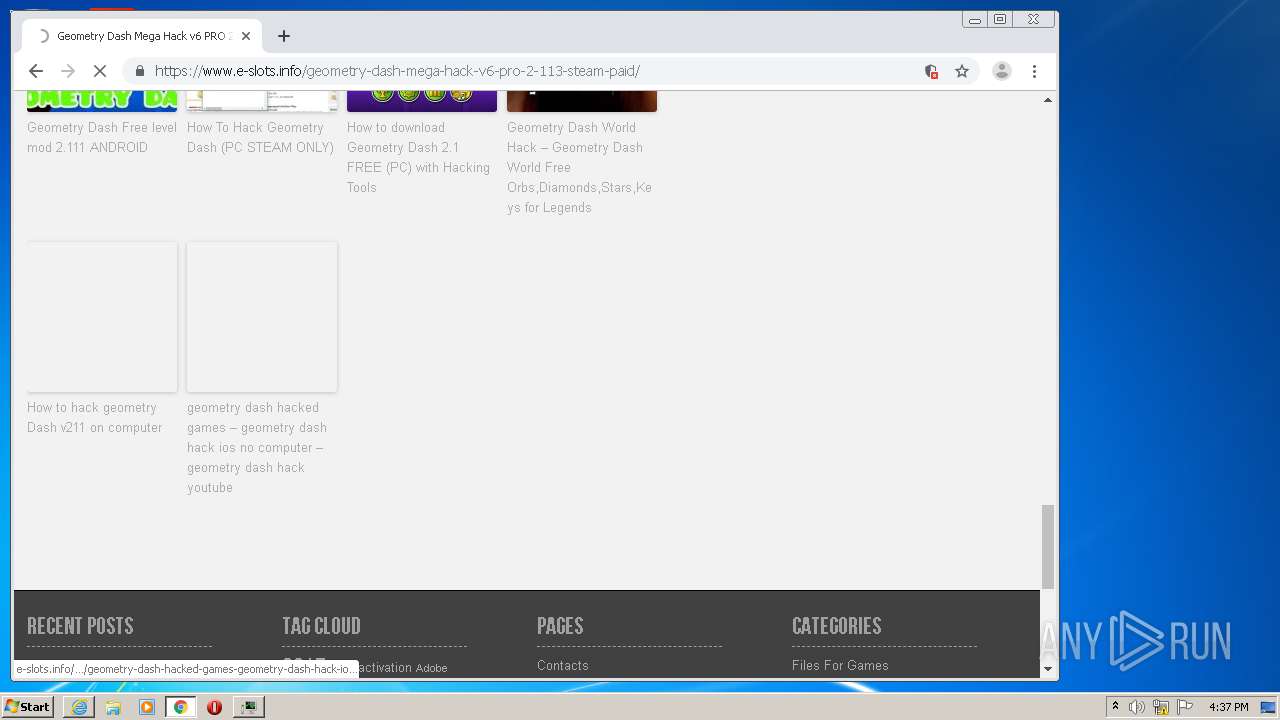
Task: Open a new browser tab
Action: coord(284,36)
